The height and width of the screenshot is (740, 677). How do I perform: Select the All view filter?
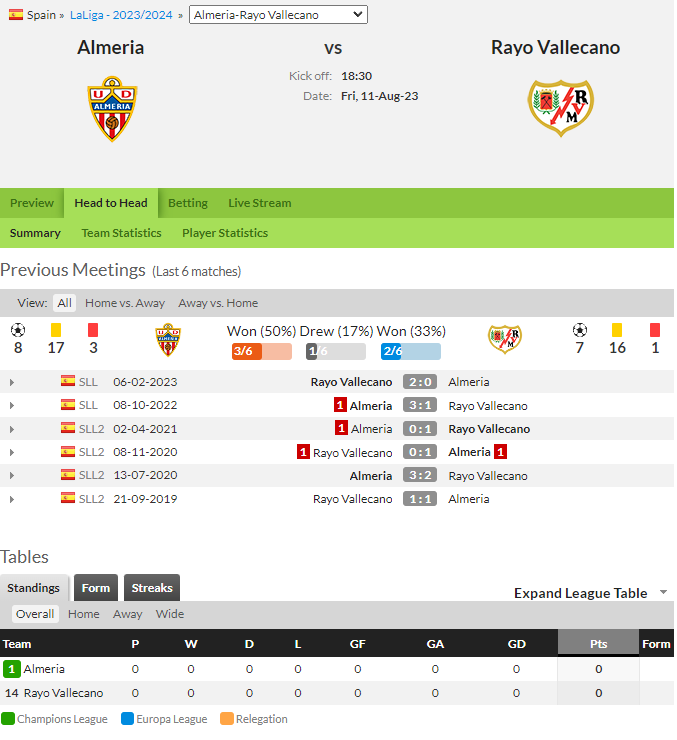click(65, 303)
